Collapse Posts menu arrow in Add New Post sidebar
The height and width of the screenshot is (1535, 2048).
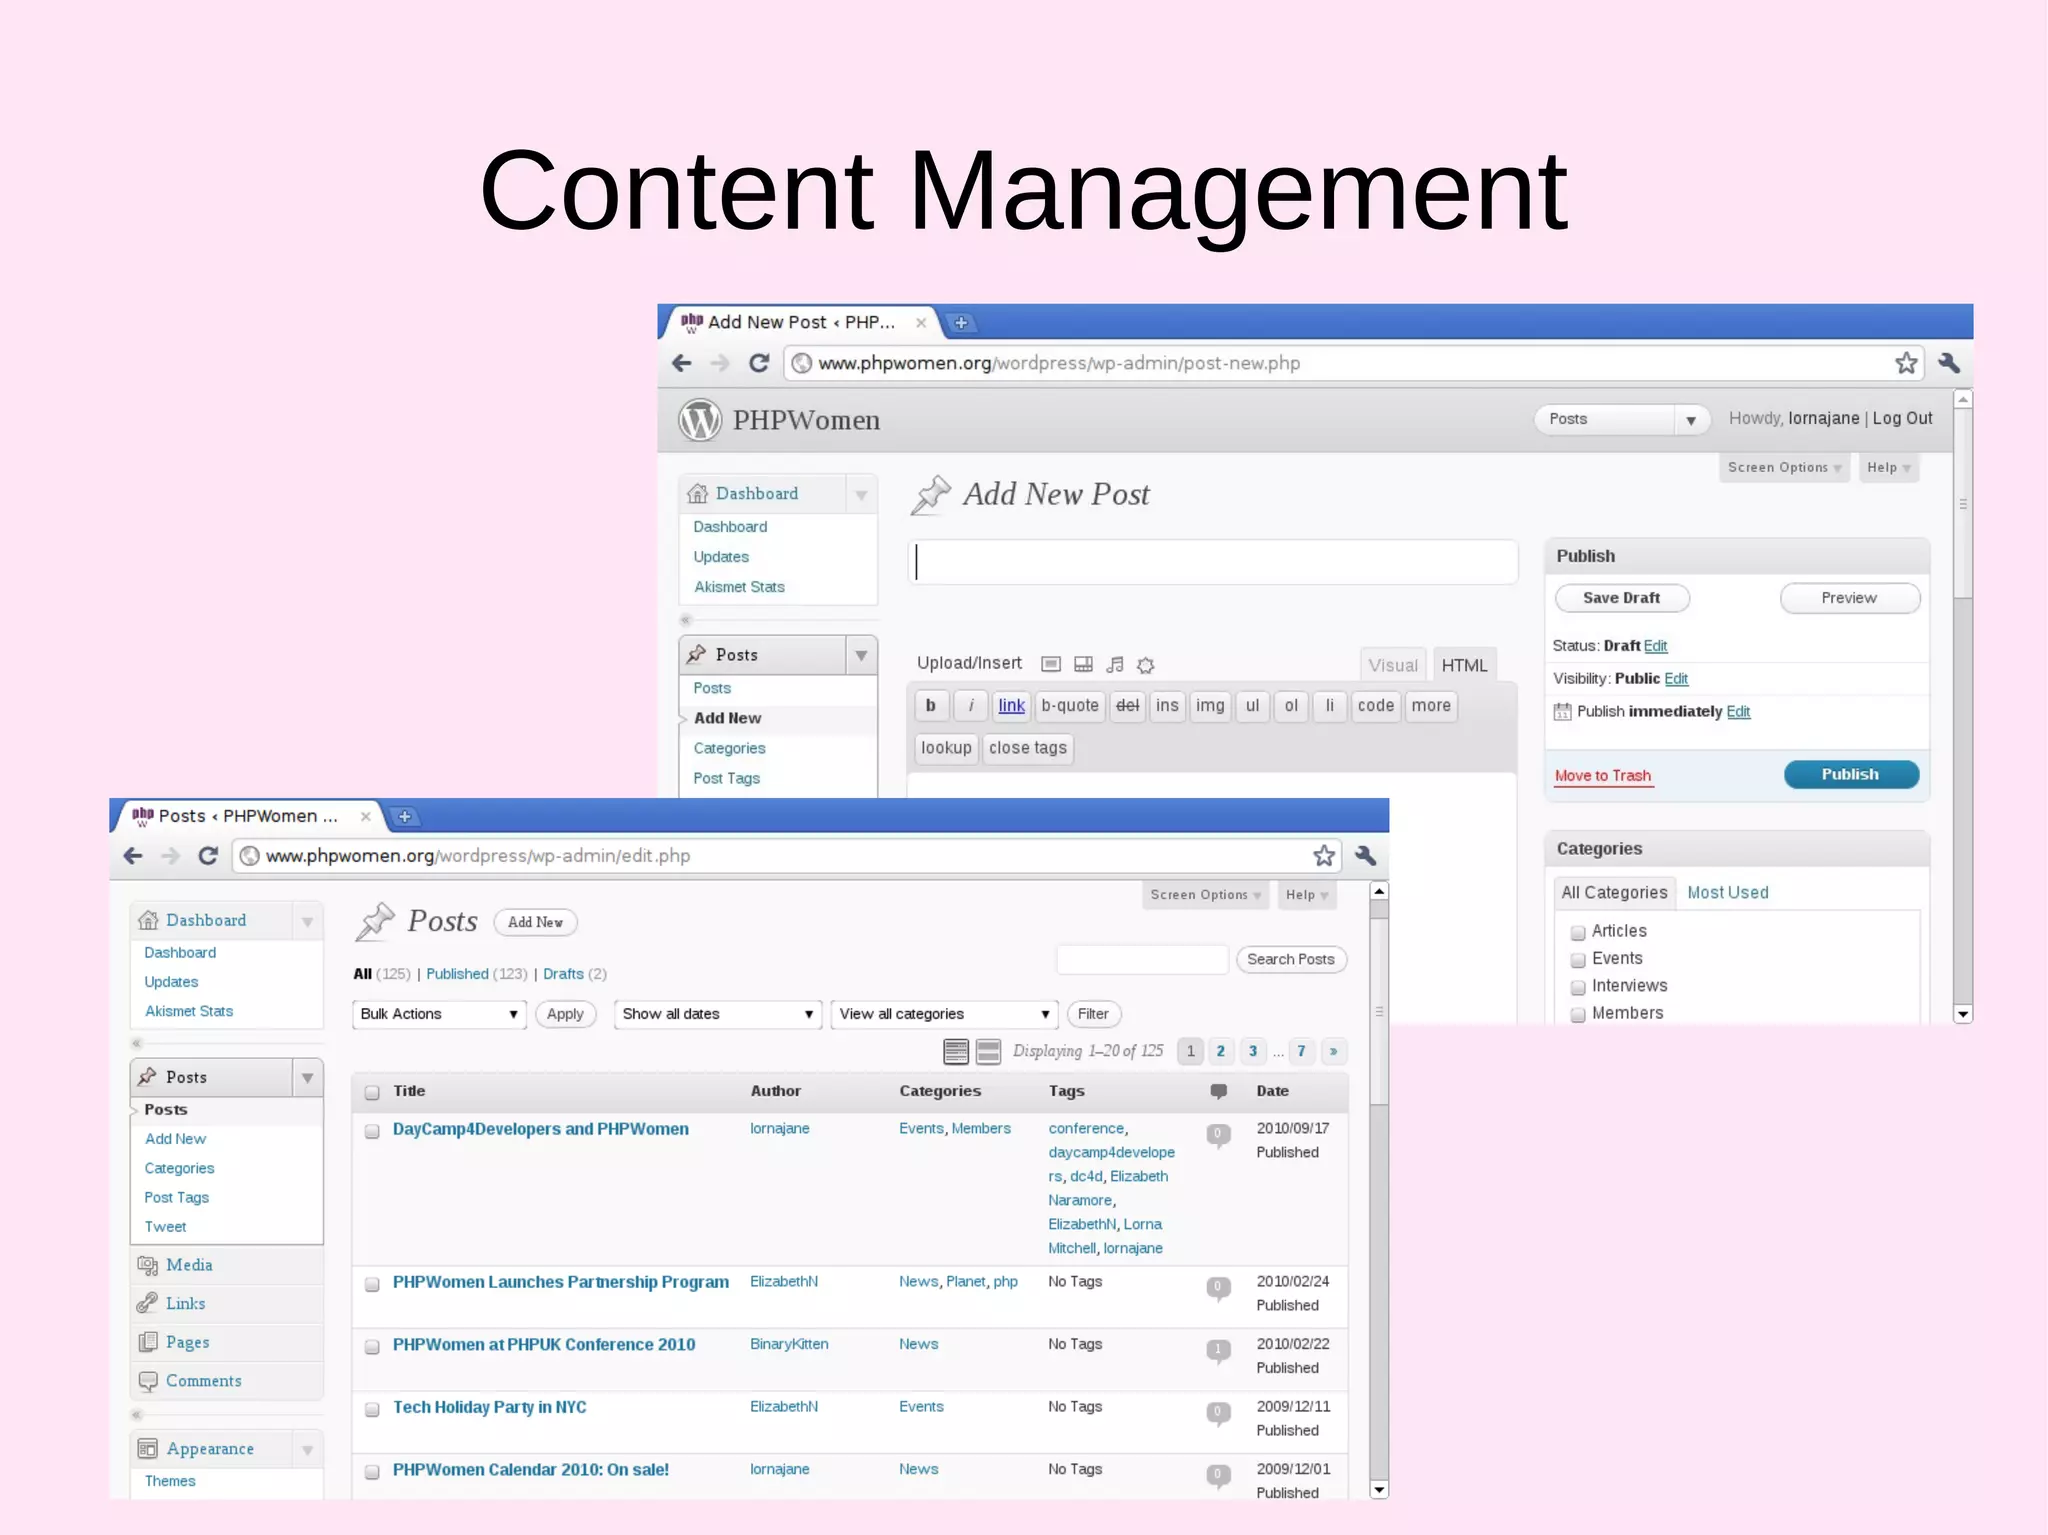coord(861,656)
